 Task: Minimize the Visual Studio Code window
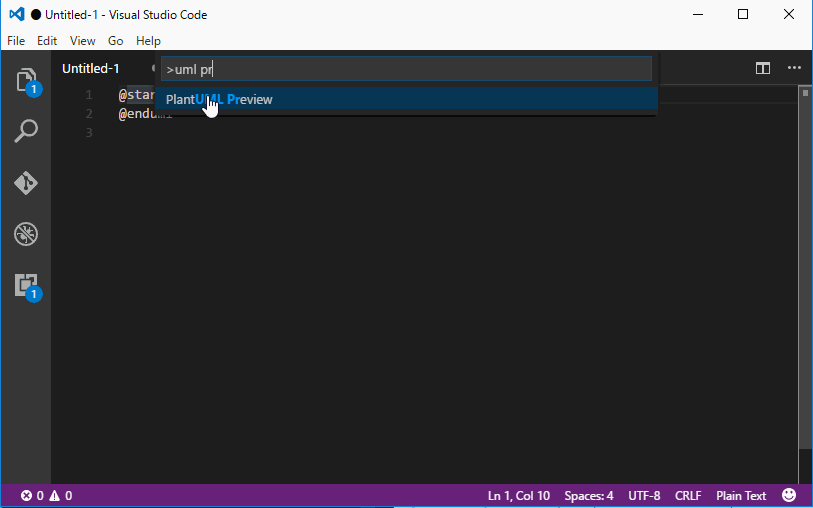pos(698,15)
